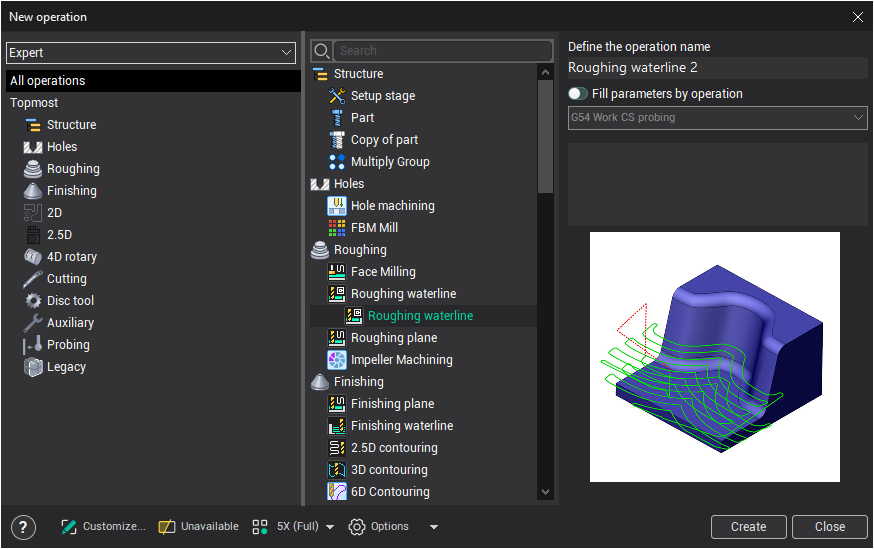Image resolution: width=874 pixels, height=549 pixels.
Task: Select All operations in the category list
Action: coord(150,81)
